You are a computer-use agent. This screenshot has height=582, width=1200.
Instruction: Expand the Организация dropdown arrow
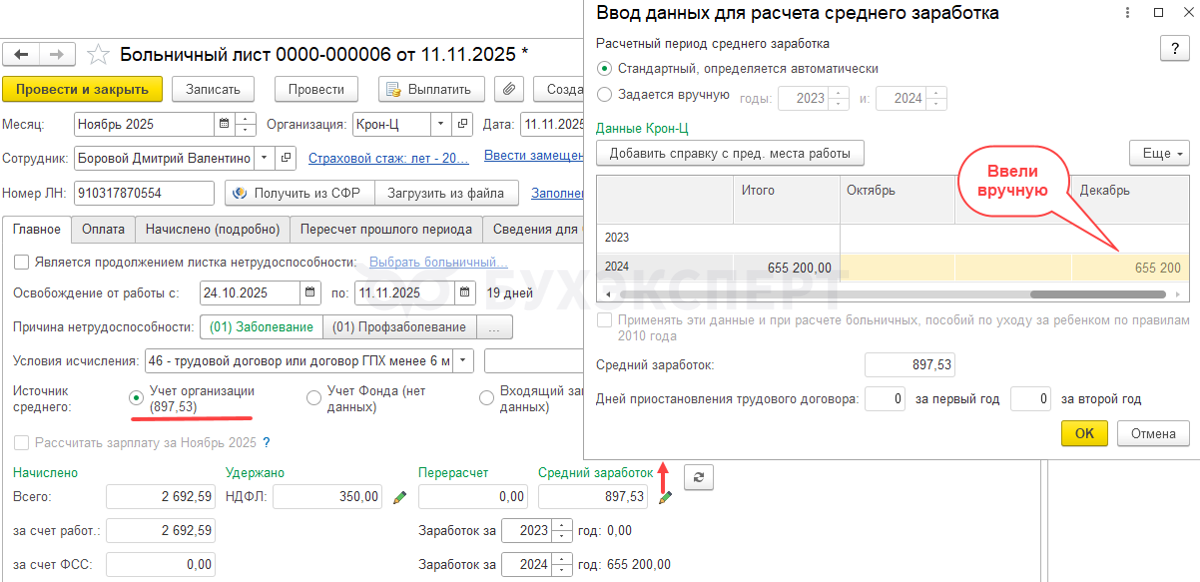click(x=441, y=125)
